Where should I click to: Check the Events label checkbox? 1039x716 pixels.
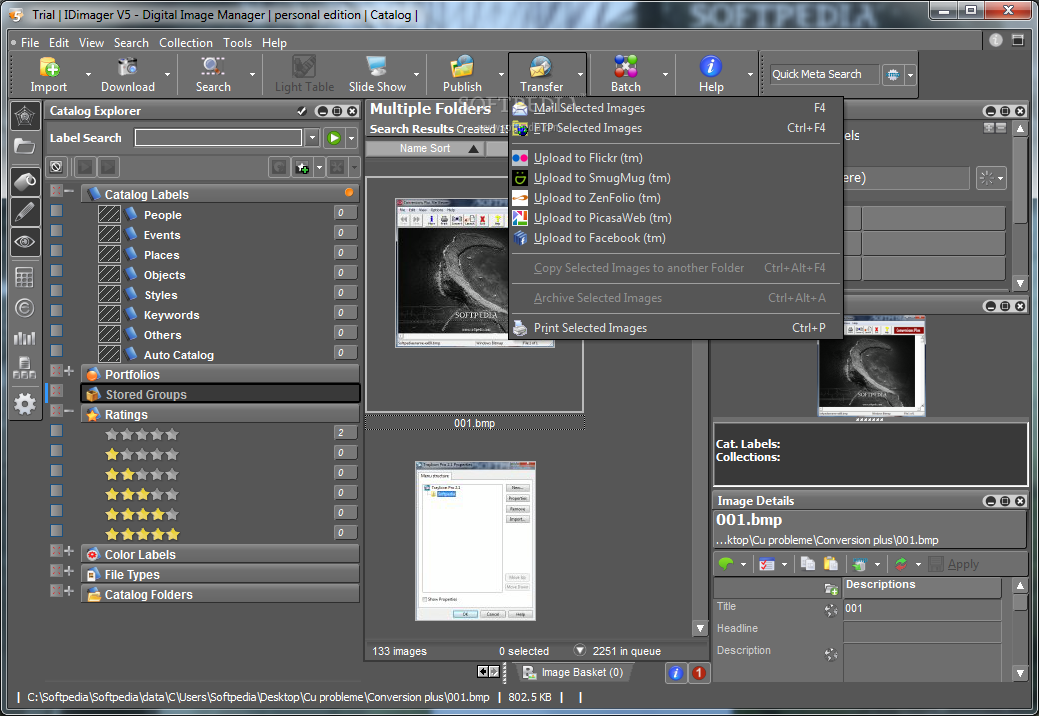point(57,230)
